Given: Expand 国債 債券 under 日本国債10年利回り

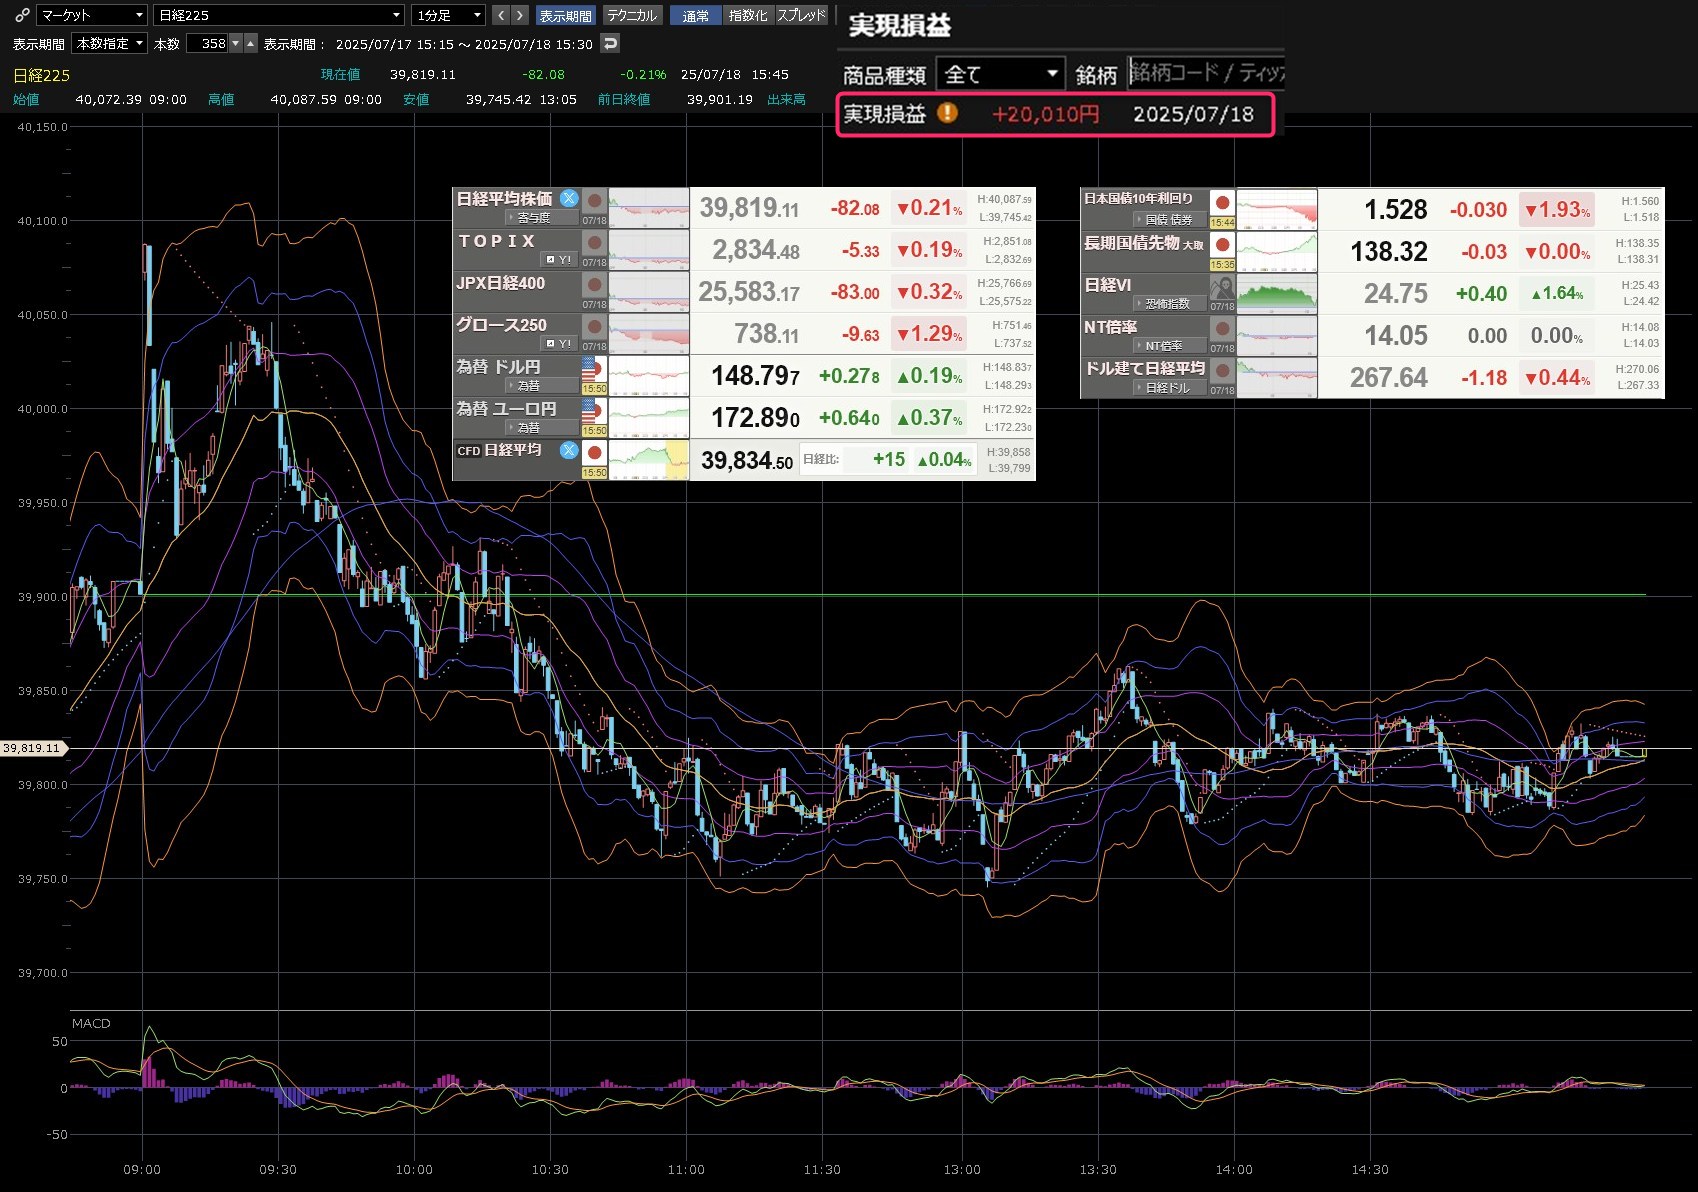Looking at the screenshot, I should click(1168, 219).
